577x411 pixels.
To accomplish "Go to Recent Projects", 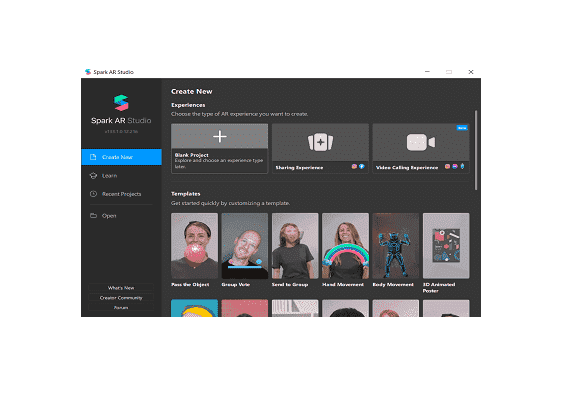I will click(x=121, y=194).
